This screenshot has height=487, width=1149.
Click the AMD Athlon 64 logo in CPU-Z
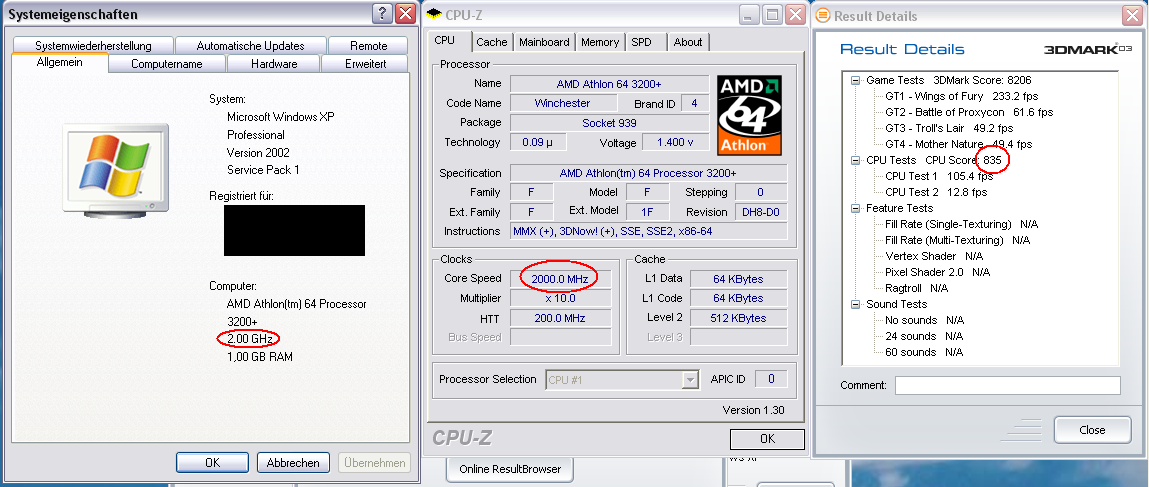click(x=749, y=115)
